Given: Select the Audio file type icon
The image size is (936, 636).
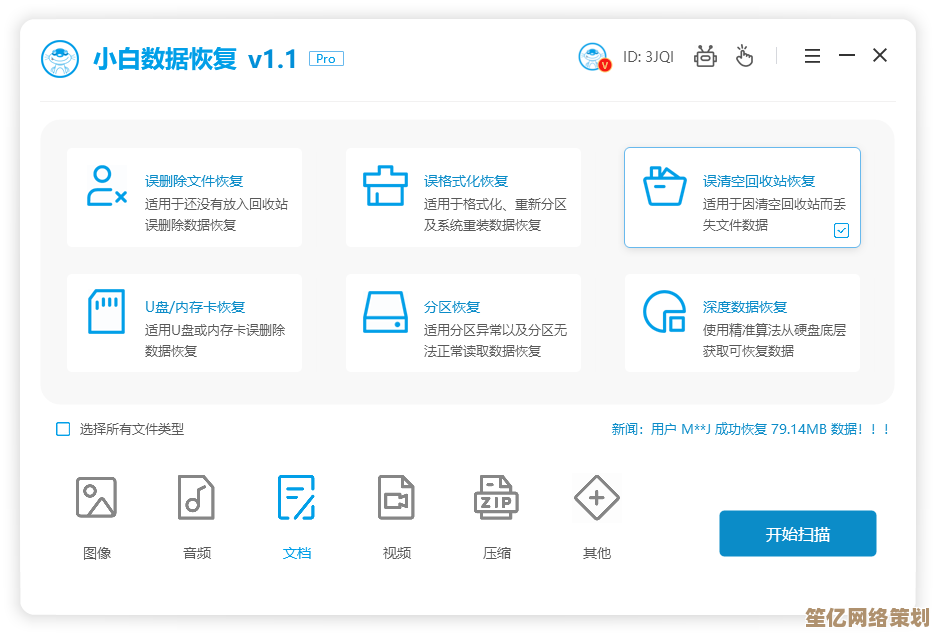Looking at the screenshot, I should [197, 498].
